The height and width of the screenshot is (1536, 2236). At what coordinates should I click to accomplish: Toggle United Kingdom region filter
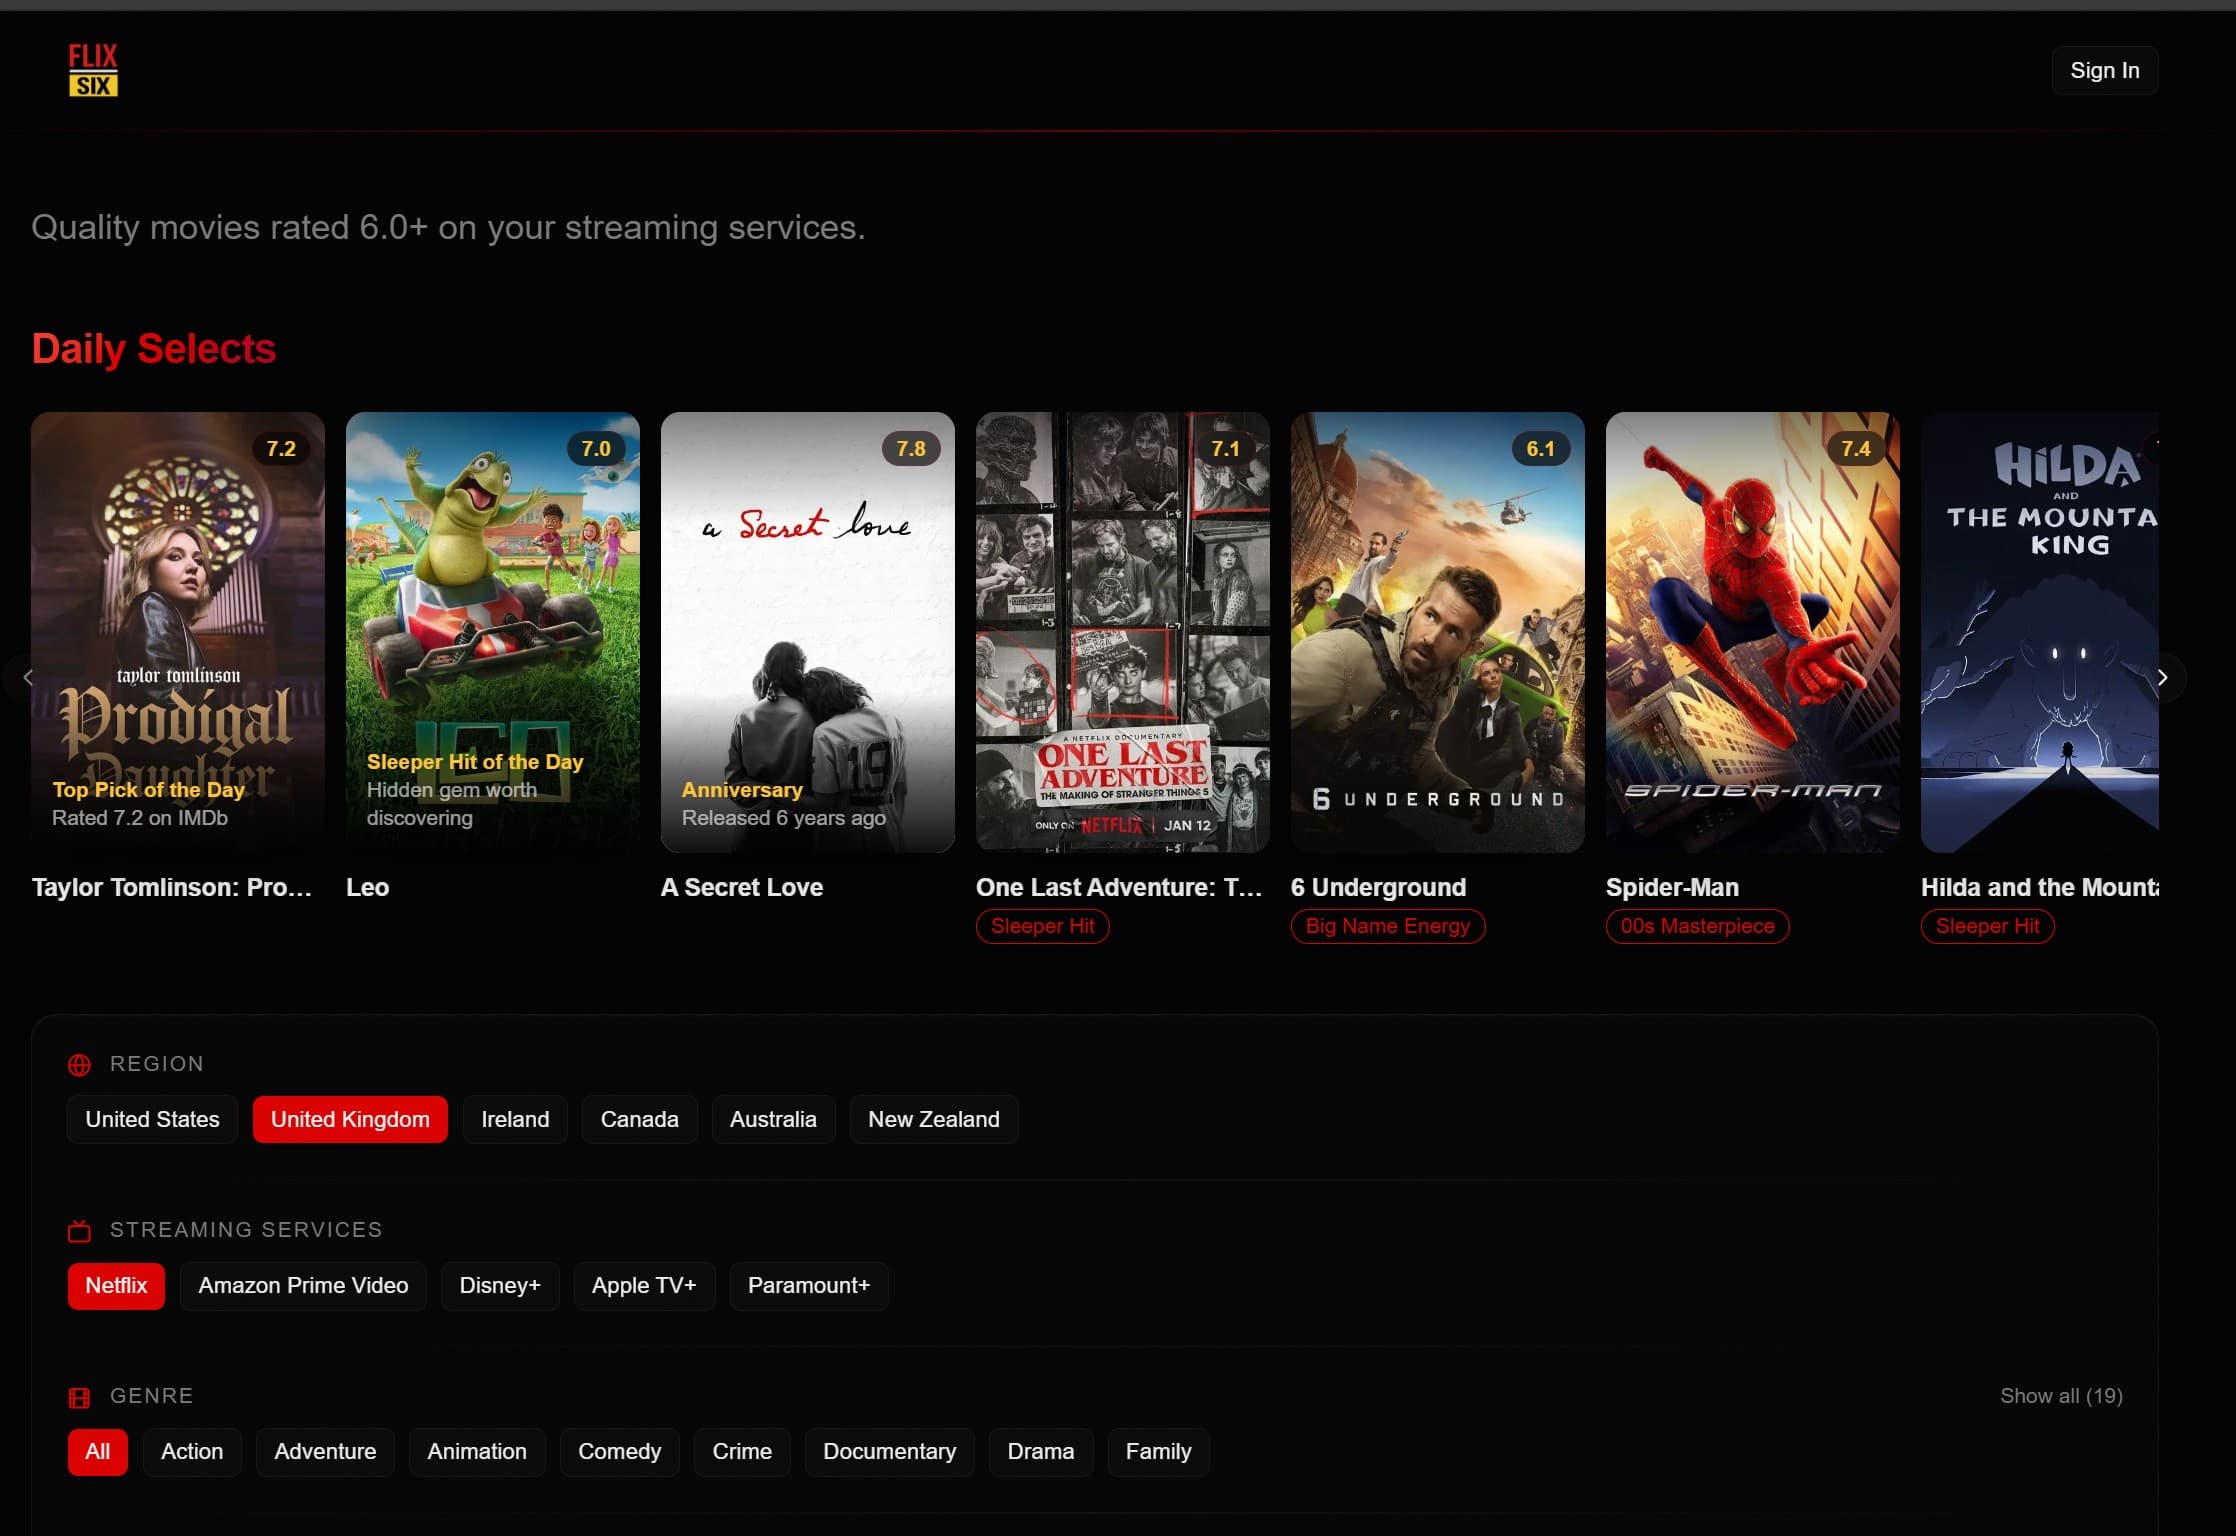[350, 1119]
